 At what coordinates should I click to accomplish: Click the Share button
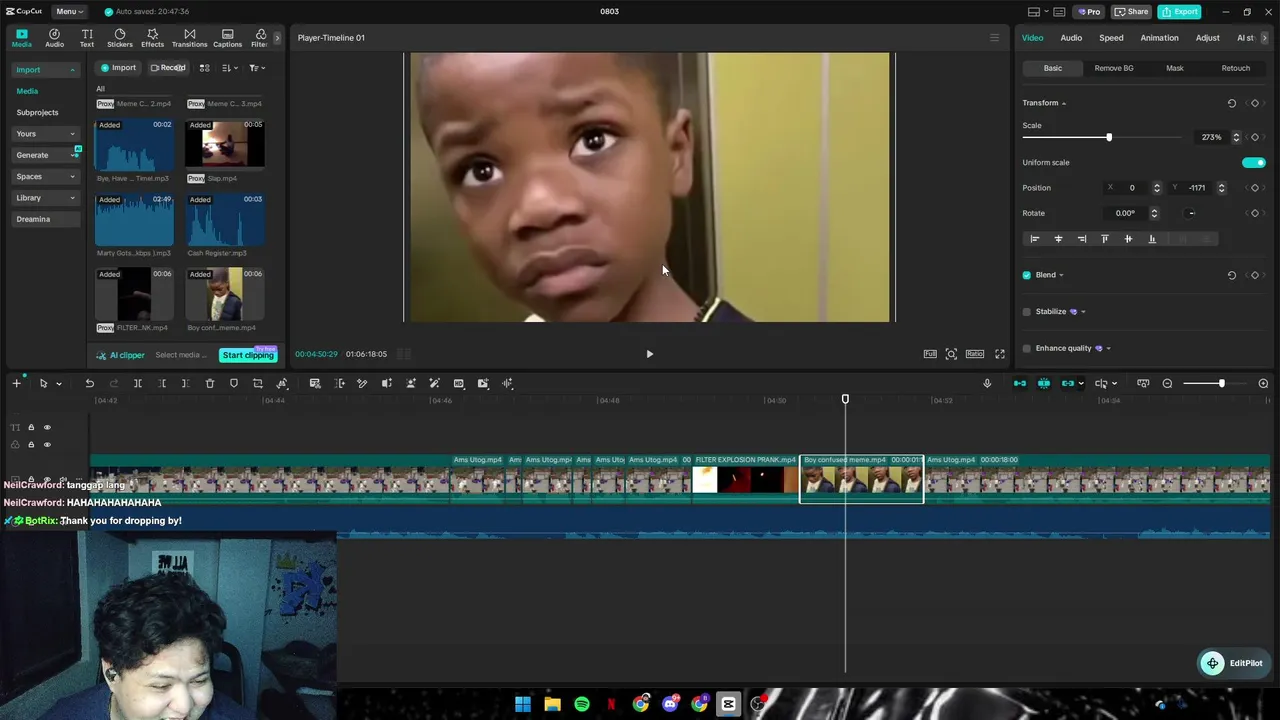1132,12
